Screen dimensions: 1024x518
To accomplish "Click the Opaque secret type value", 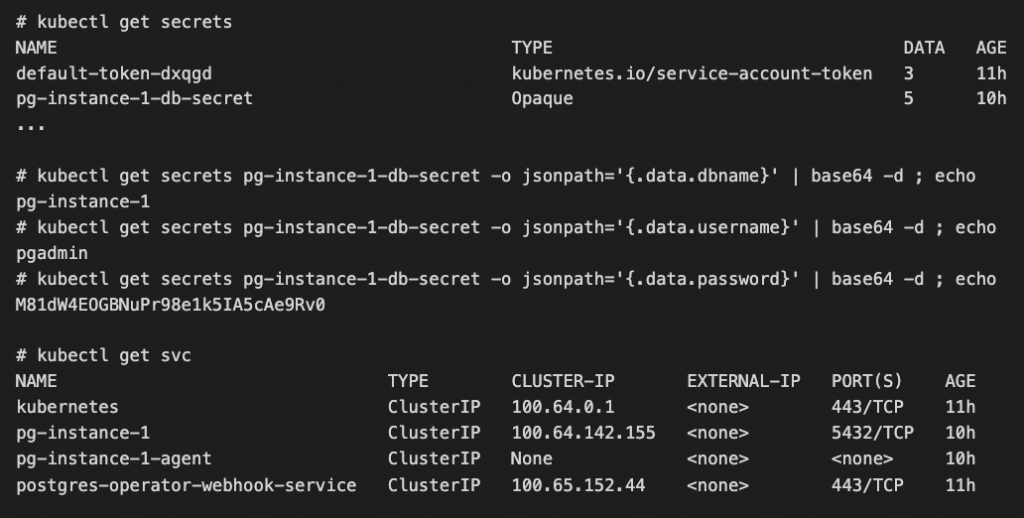I will pyautogui.click(x=543, y=99).
